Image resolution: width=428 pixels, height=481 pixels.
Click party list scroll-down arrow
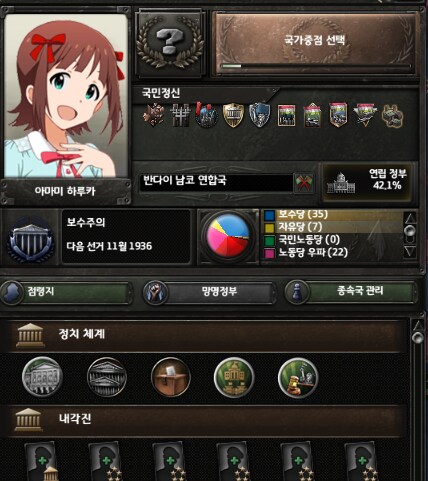[x=410, y=251]
